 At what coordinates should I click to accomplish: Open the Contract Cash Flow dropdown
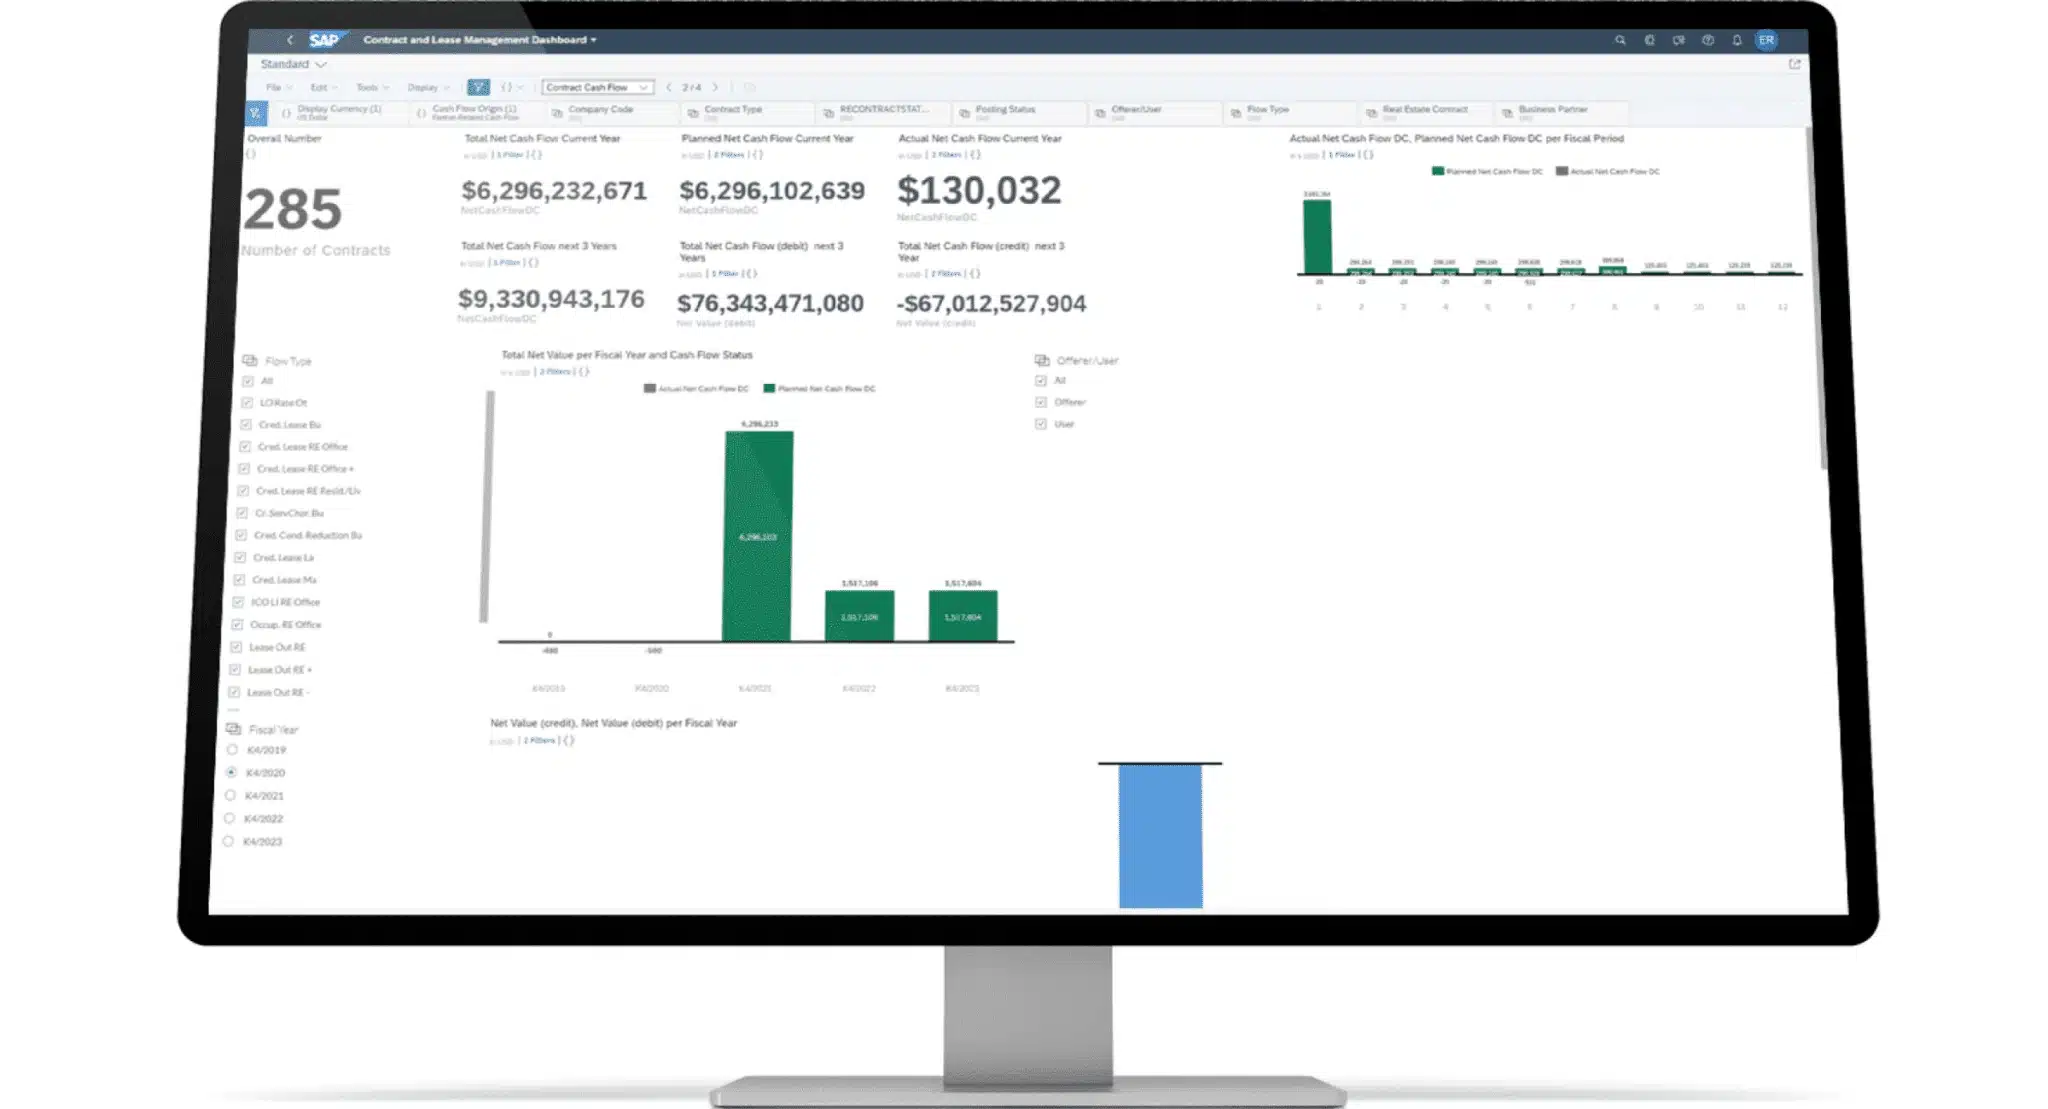pos(598,87)
